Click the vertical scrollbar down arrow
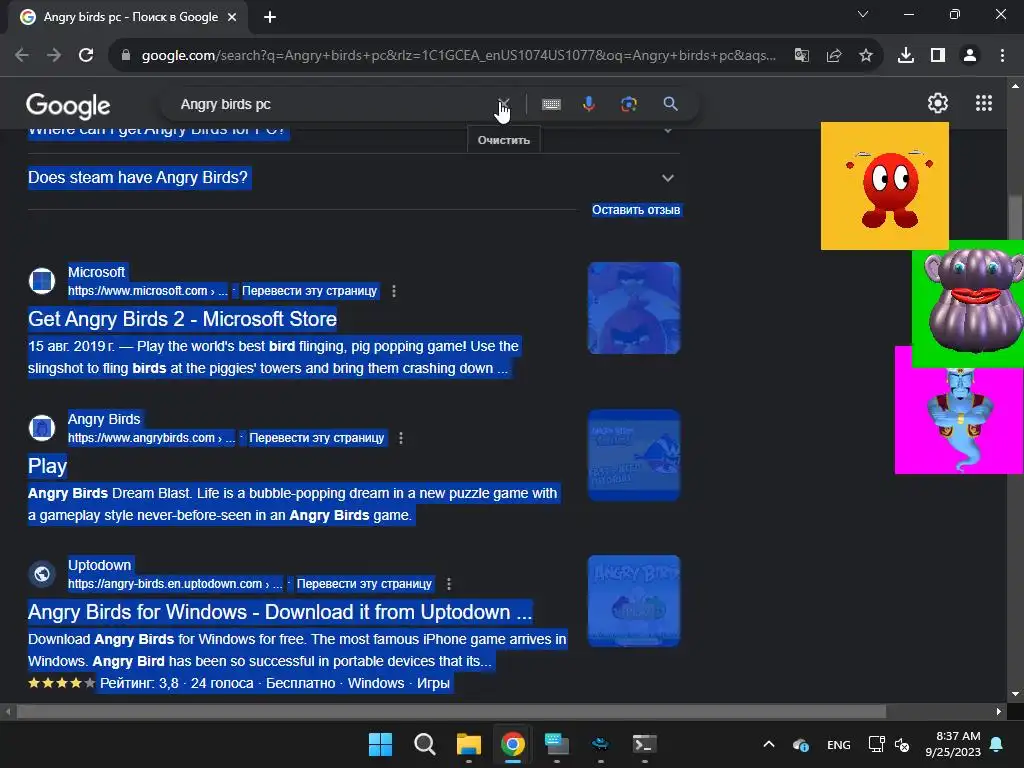This screenshot has width=1024, height=768. coord(1015,694)
